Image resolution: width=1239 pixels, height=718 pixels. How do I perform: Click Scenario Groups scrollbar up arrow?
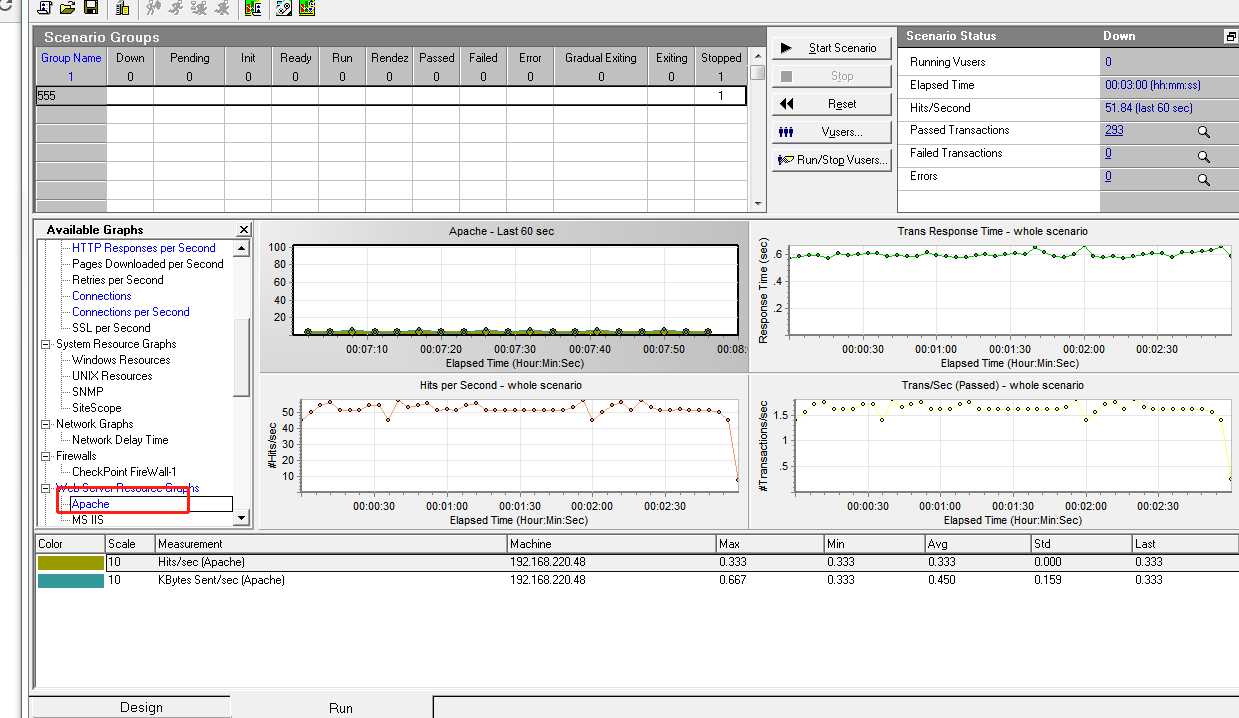[758, 56]
